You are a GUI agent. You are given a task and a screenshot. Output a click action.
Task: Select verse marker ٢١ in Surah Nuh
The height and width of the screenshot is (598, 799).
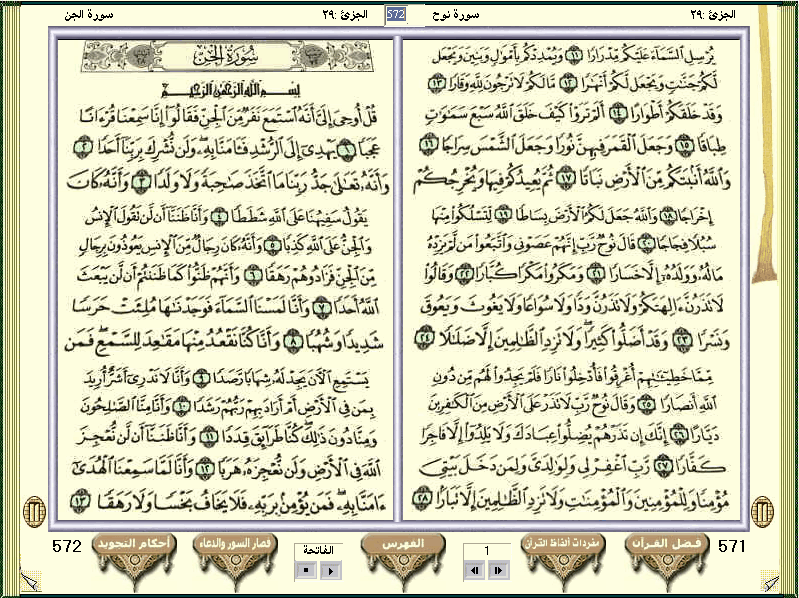(595, 275)
